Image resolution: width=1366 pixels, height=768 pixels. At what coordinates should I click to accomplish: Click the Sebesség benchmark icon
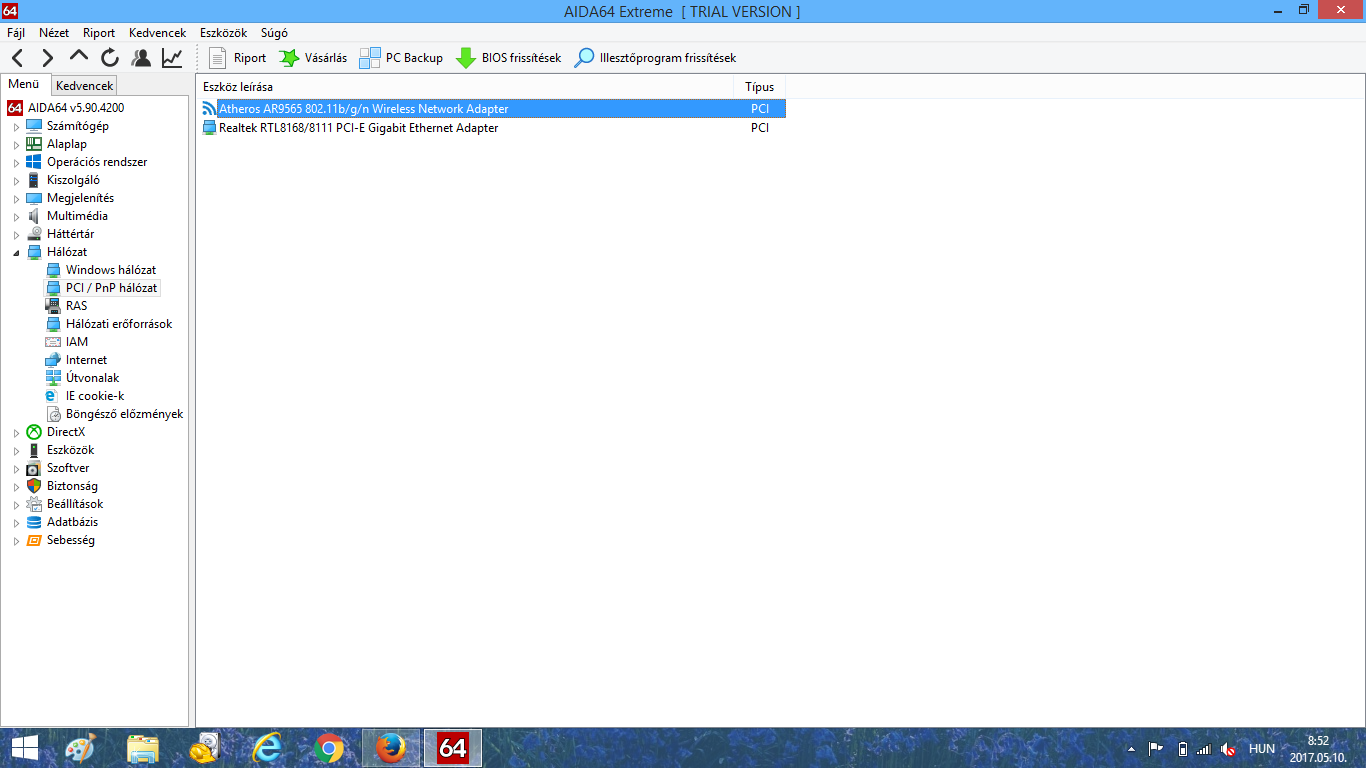(34, 540)
